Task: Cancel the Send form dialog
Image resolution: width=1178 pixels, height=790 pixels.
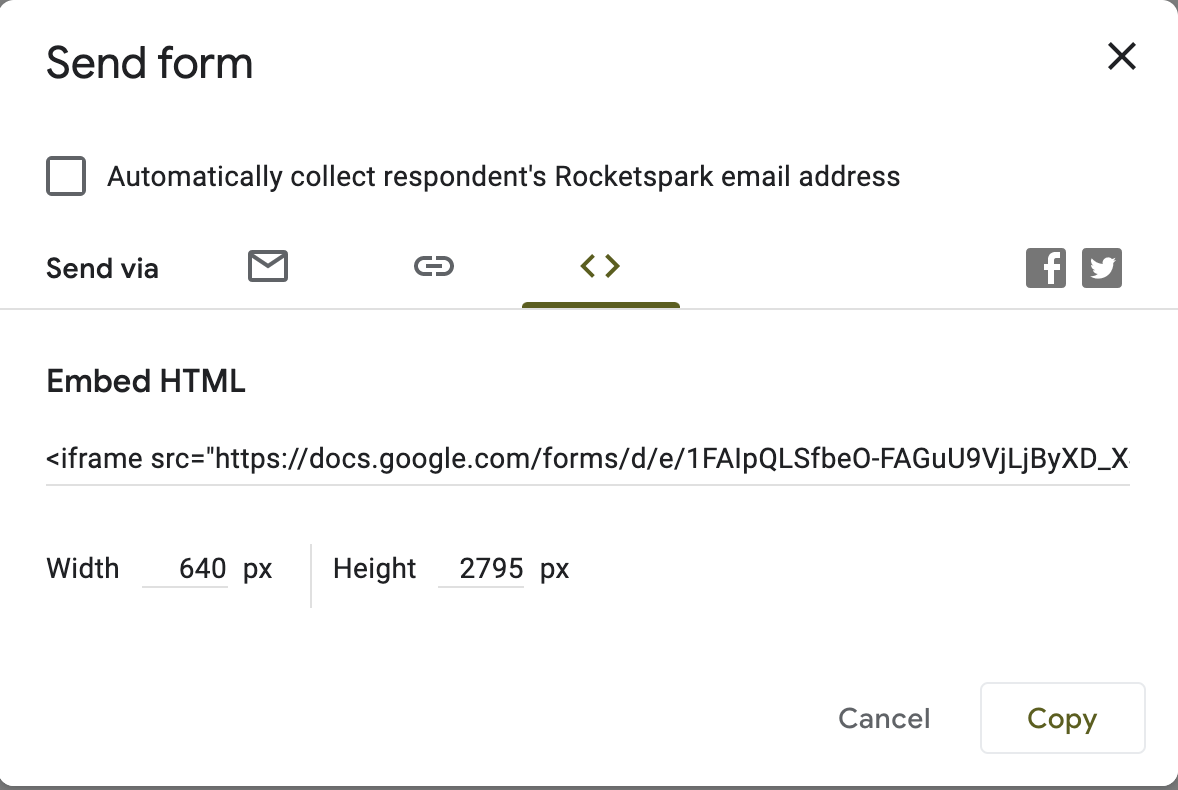Action: (884, 719)
